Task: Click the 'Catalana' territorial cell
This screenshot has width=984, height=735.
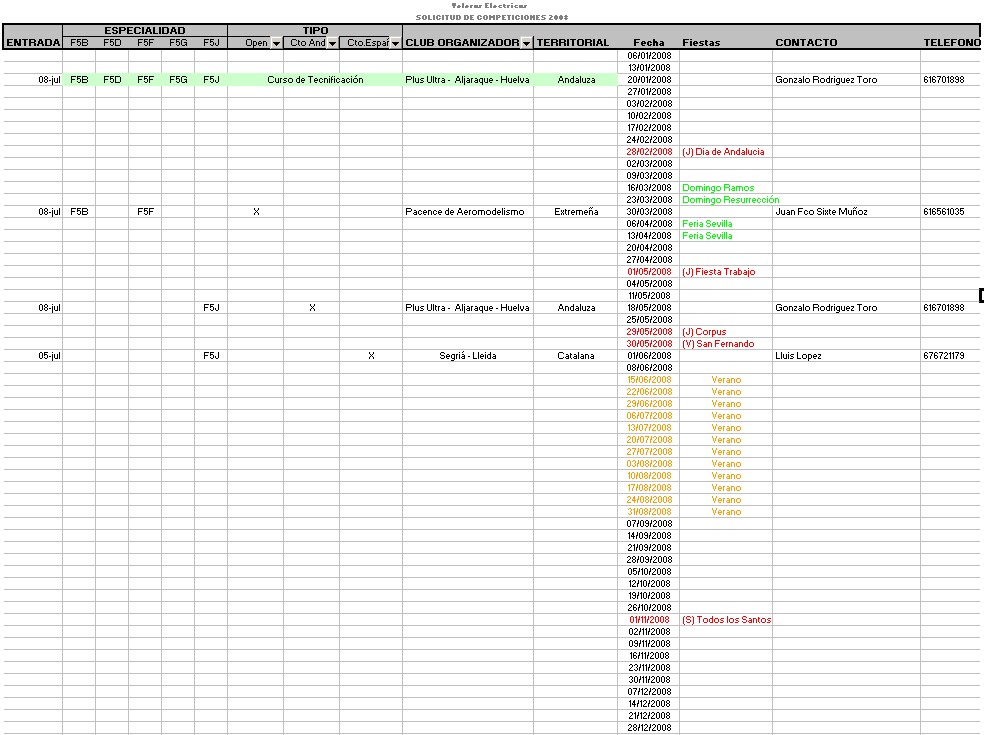Action: (576, 356)
